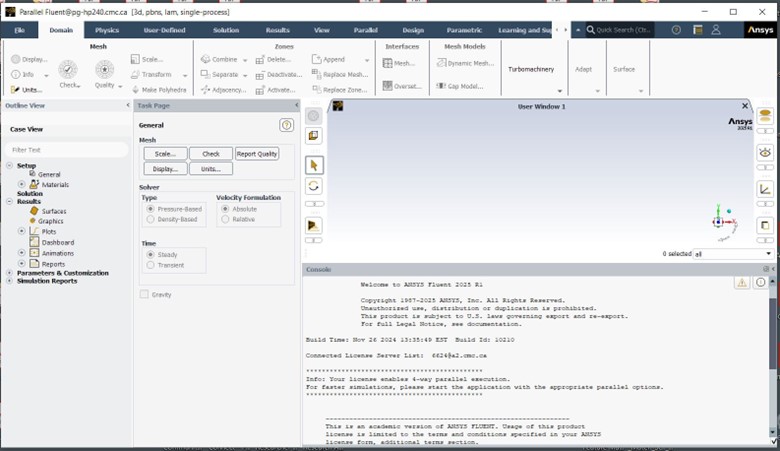Viewport: 780px width, 451px height.
Task: Open the help icon on General task page
Action: [x=286, y=125]
